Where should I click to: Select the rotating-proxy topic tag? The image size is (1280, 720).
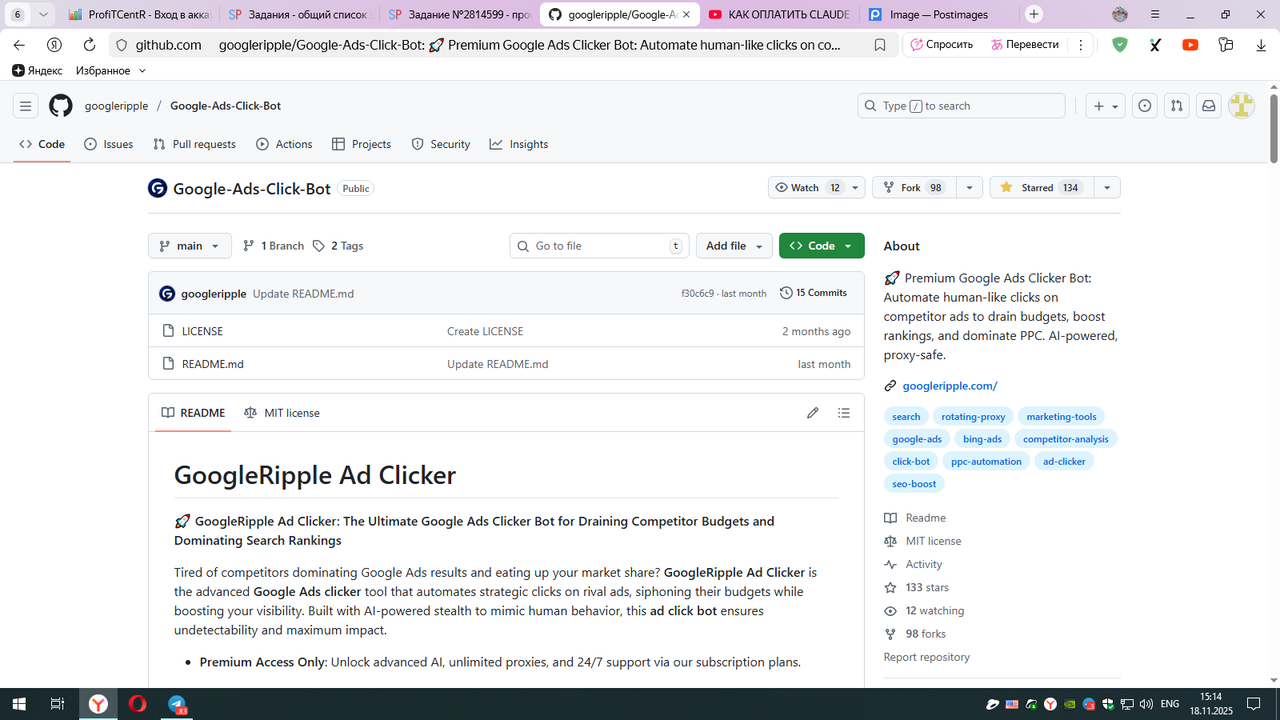973,417
